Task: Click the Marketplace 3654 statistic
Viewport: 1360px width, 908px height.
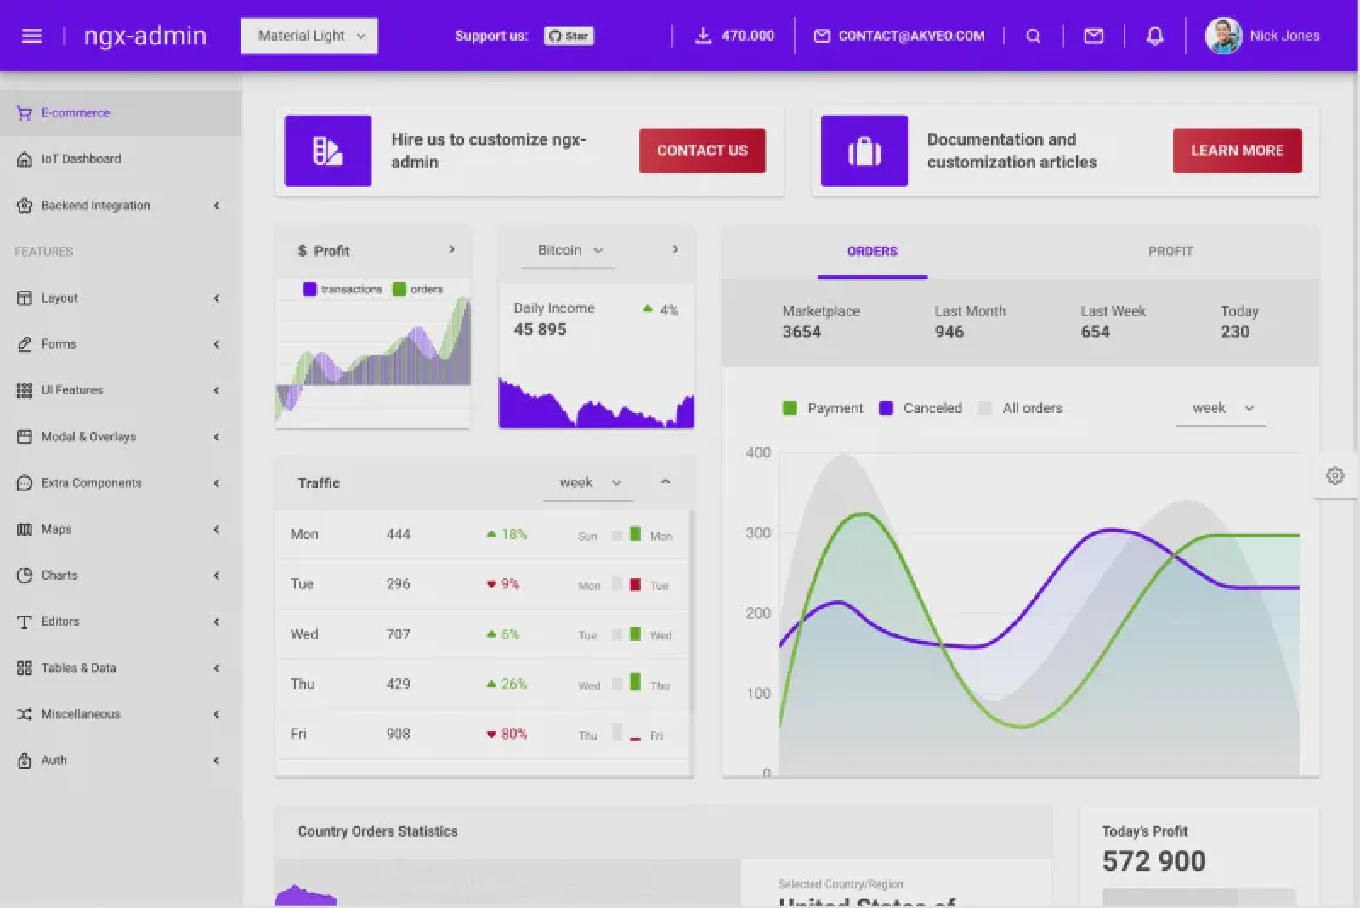Action: pos(821,322)
